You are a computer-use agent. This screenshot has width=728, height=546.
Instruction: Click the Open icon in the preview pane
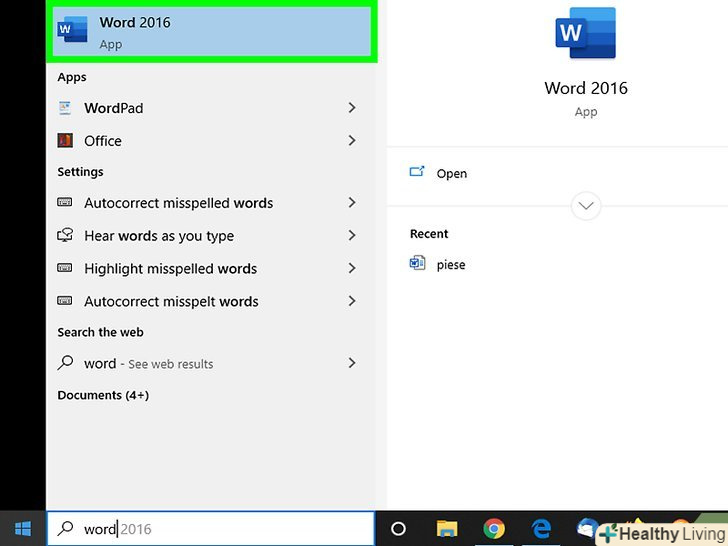pos(416,172)
